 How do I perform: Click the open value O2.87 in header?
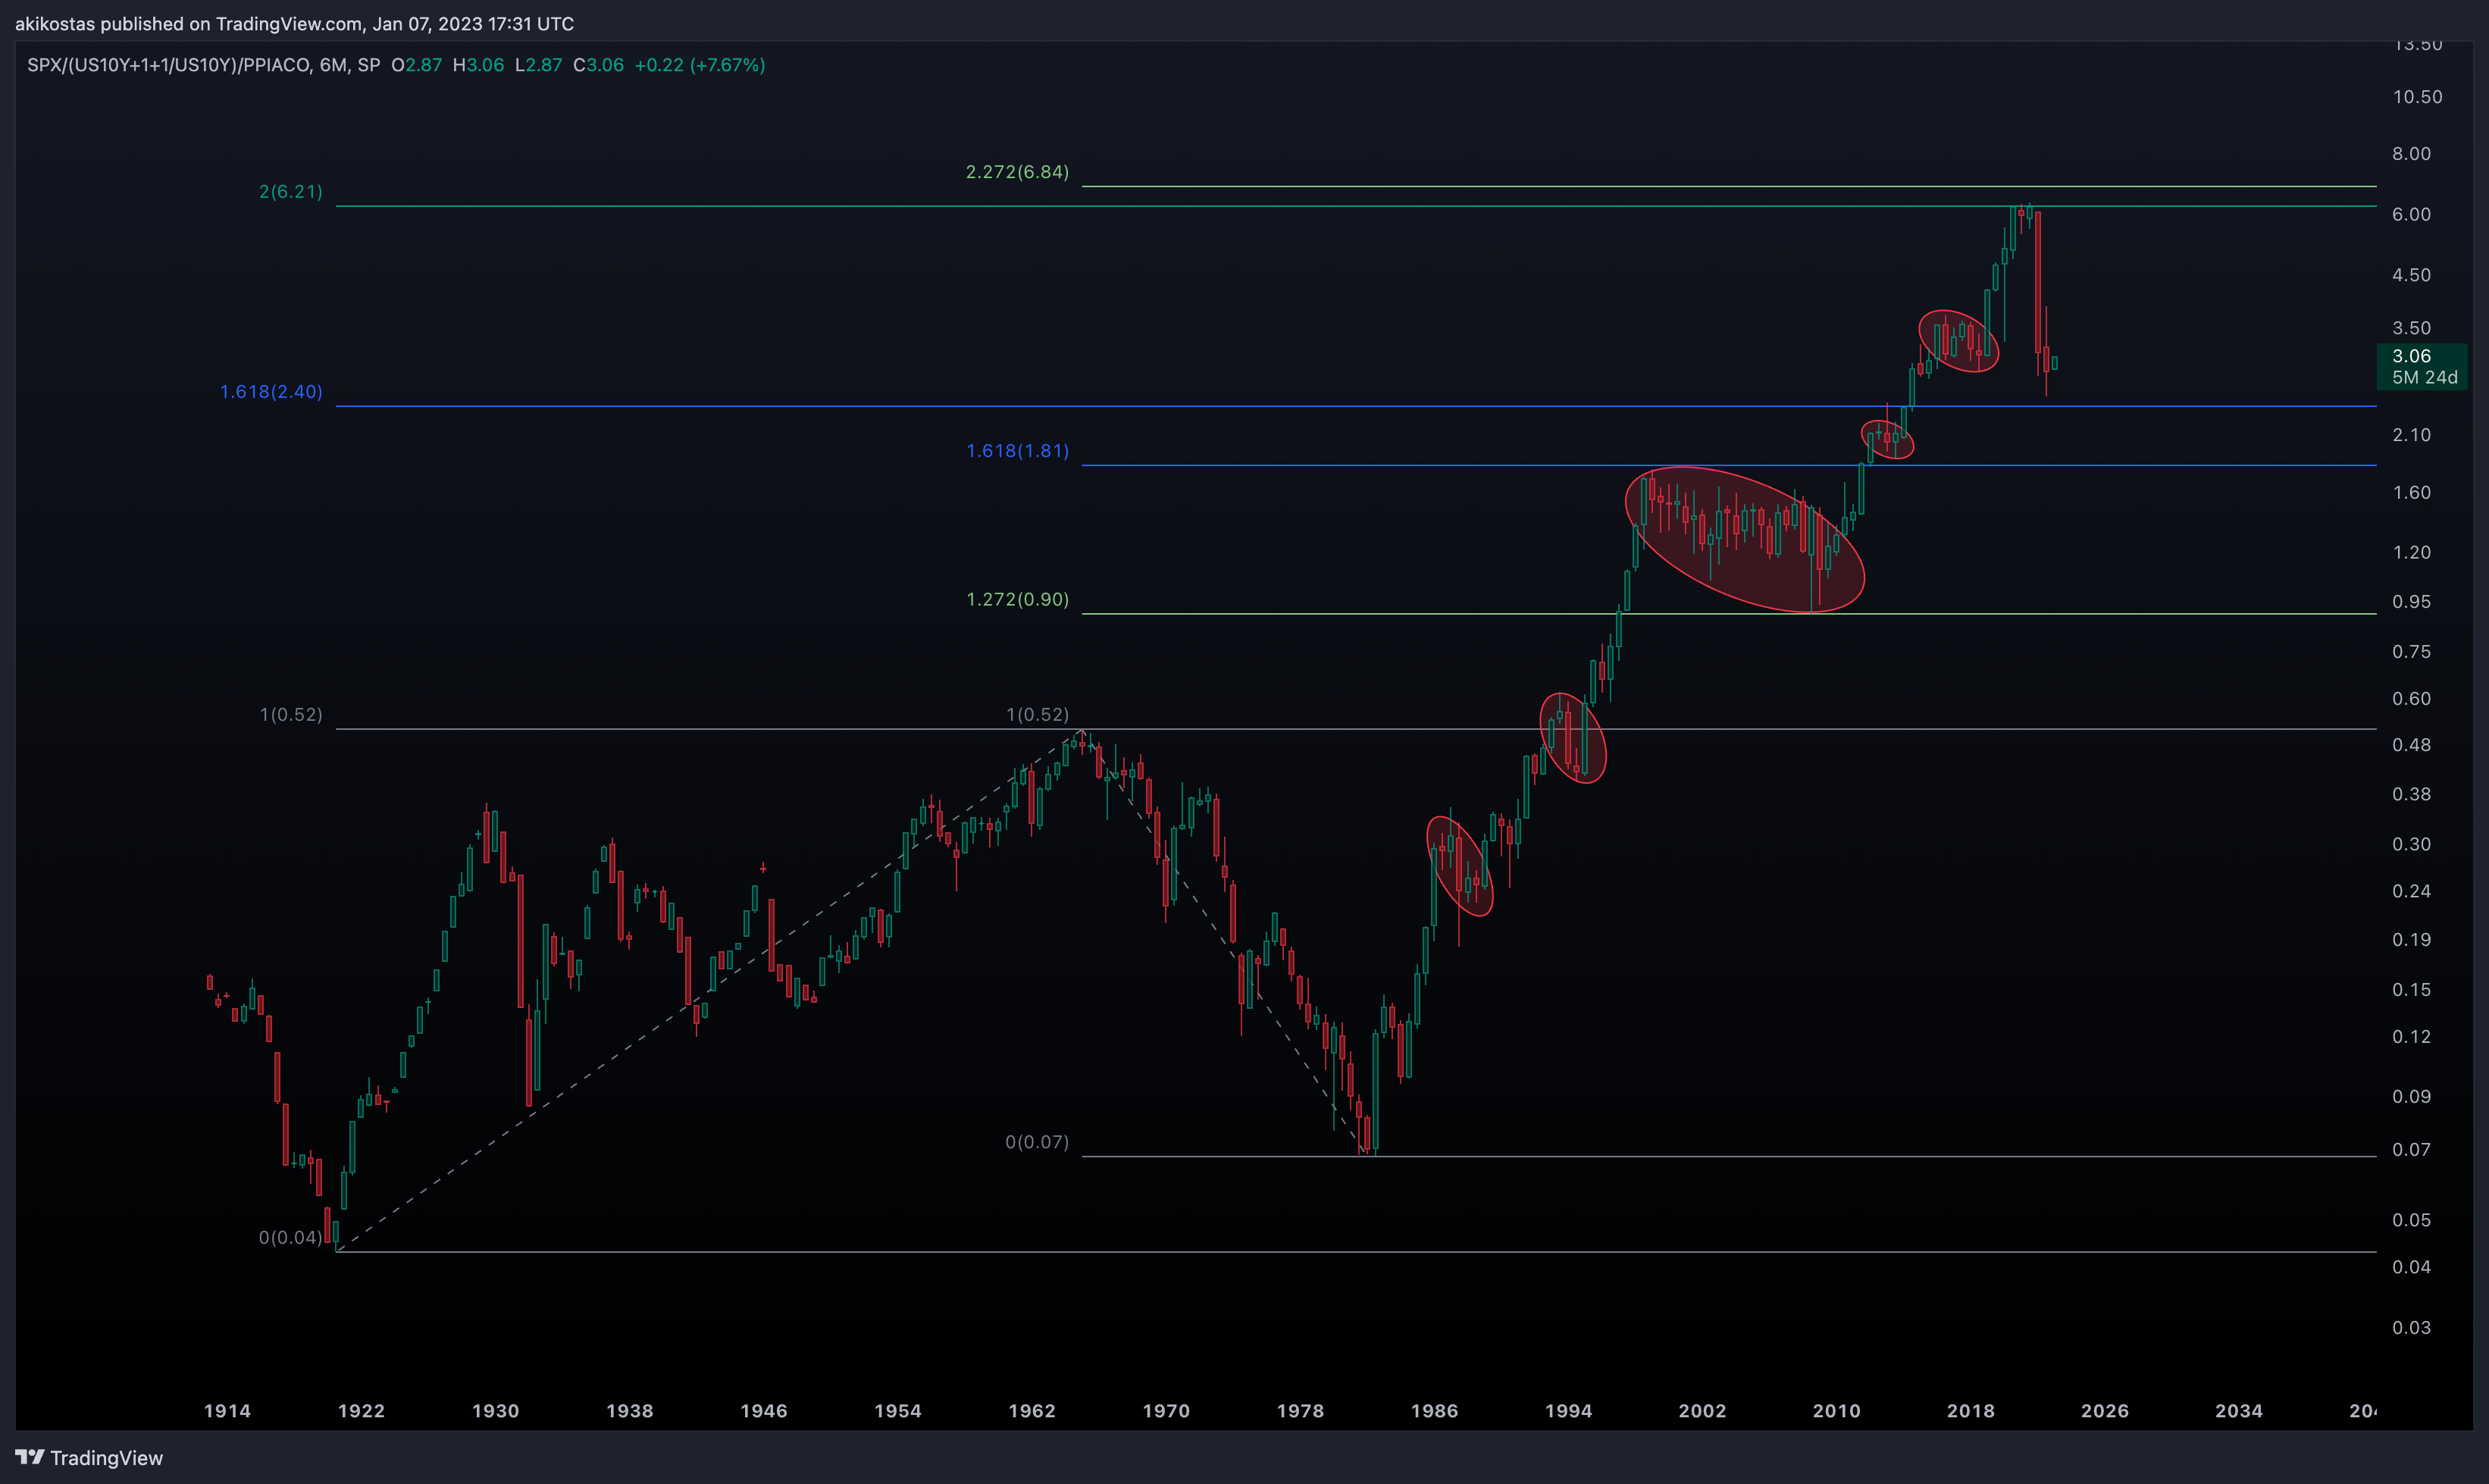416,65
